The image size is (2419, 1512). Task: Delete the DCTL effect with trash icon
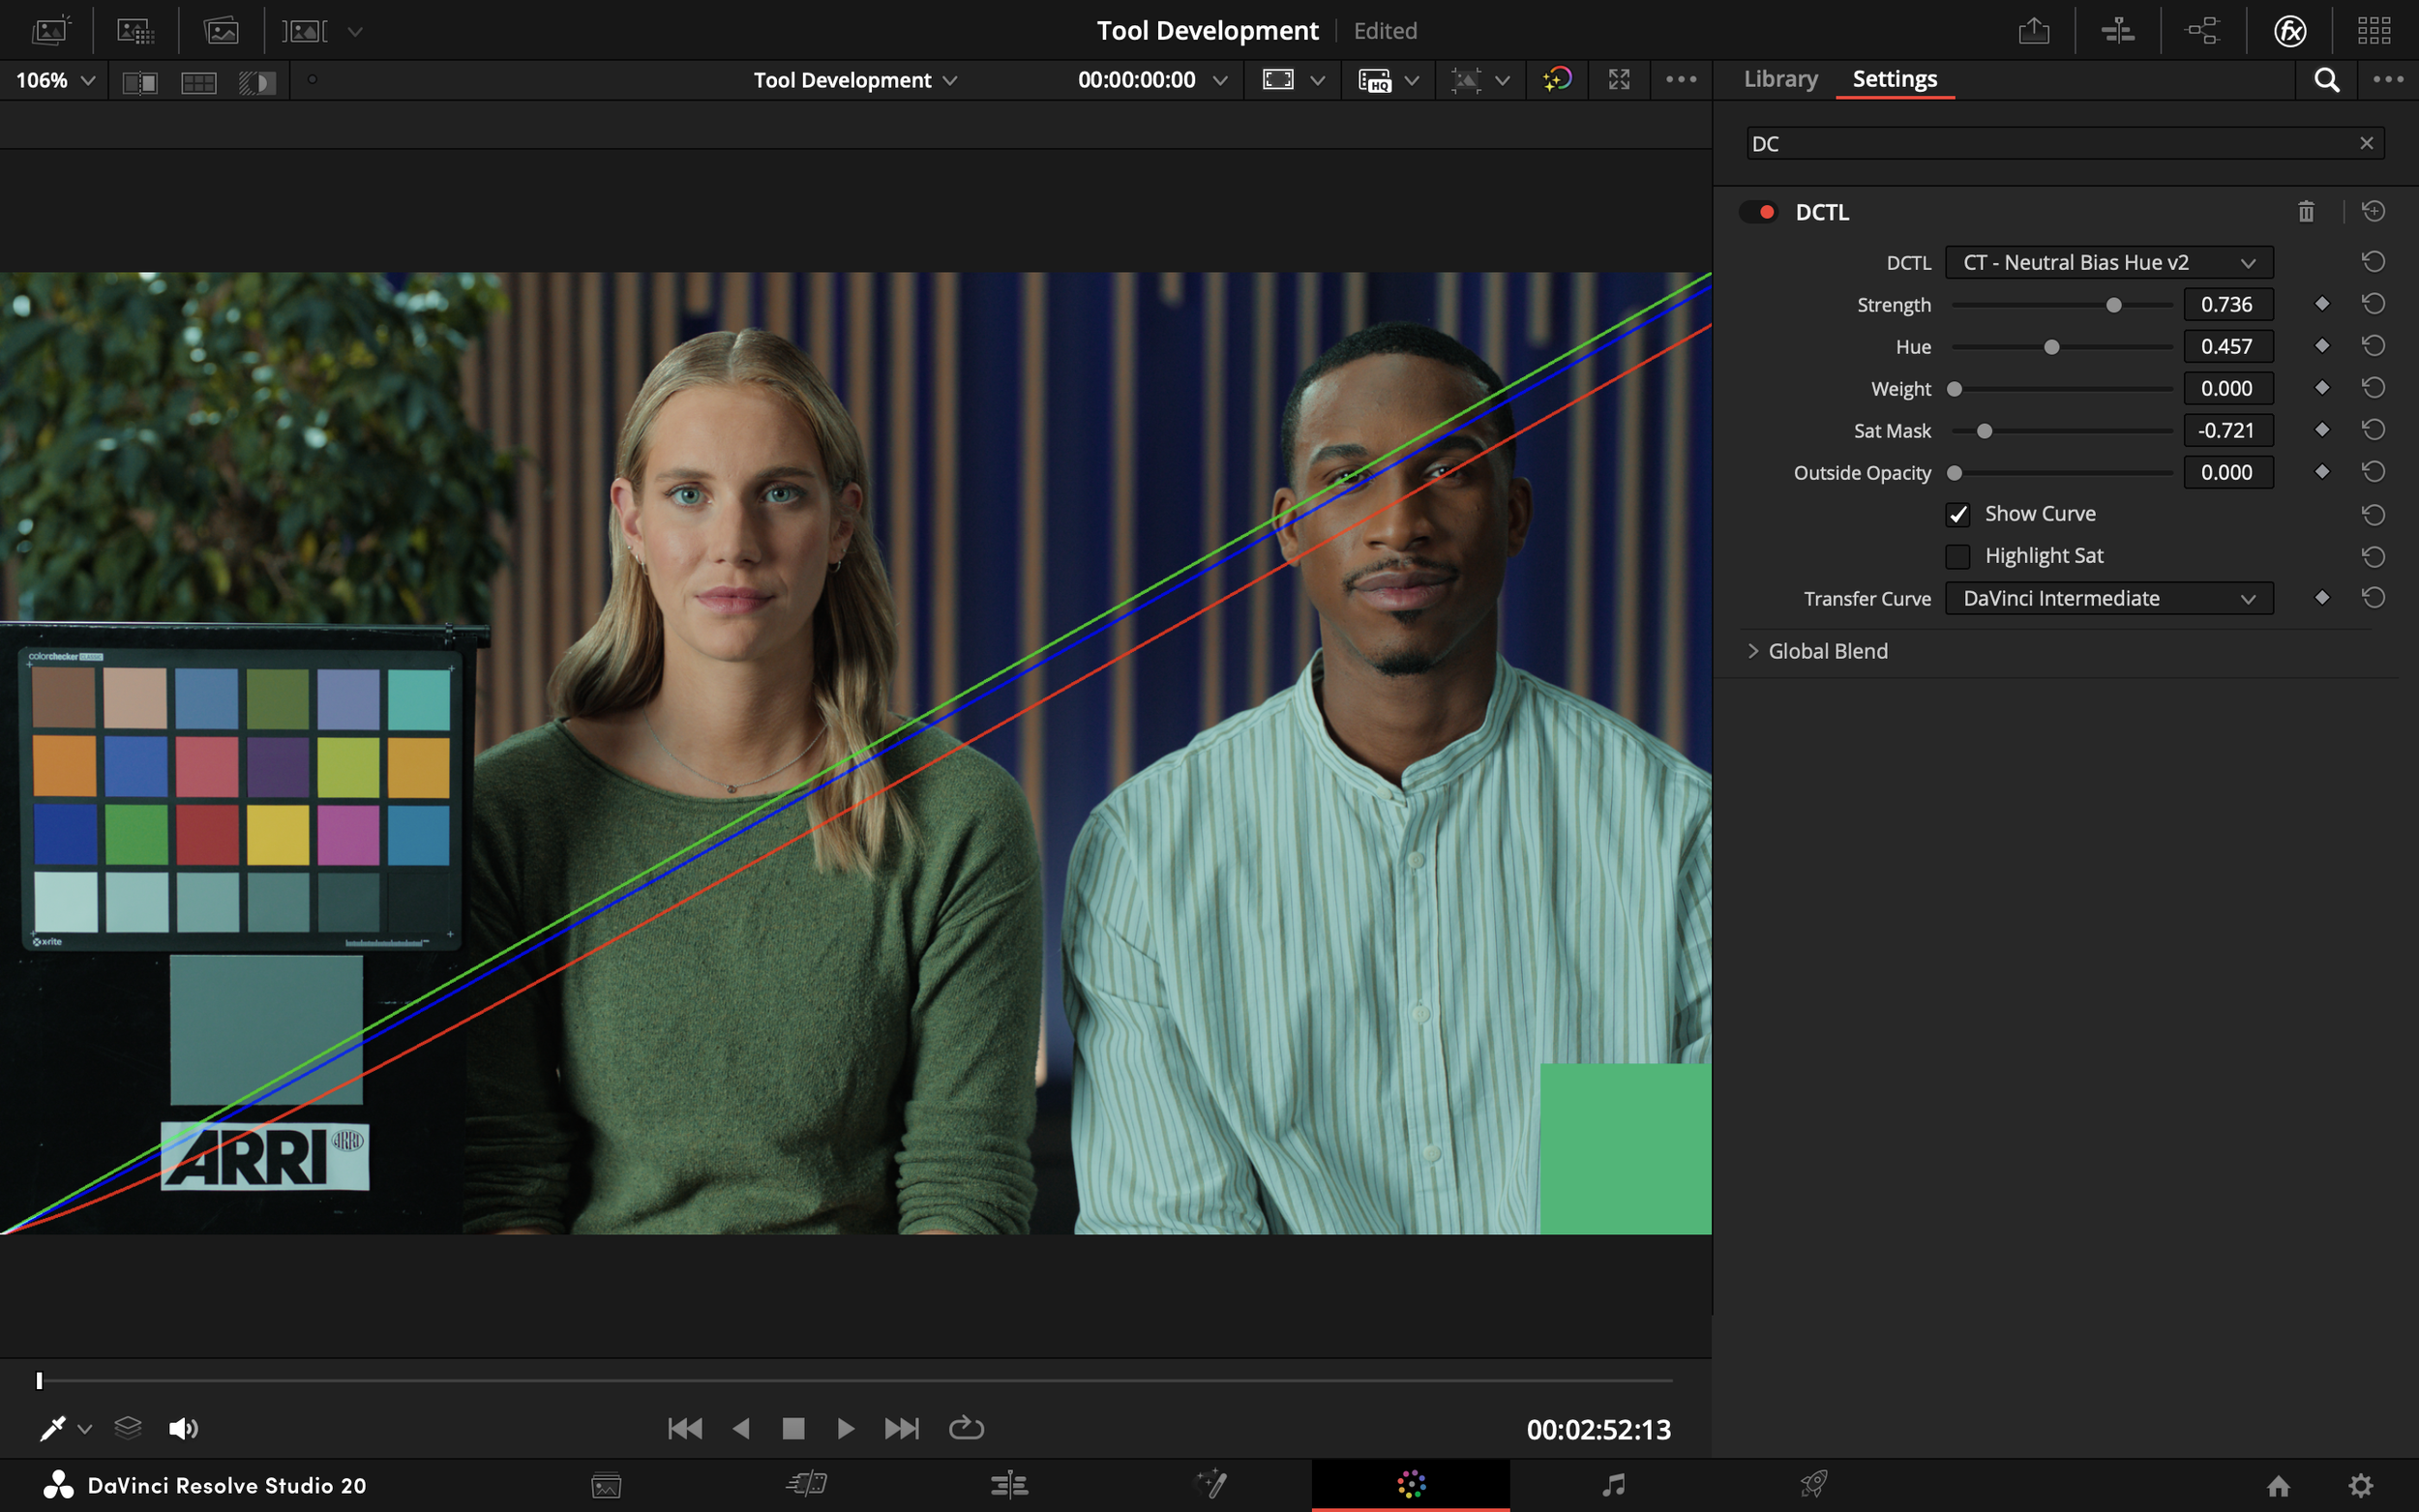pyautogui.click(x=2305, y=212)
